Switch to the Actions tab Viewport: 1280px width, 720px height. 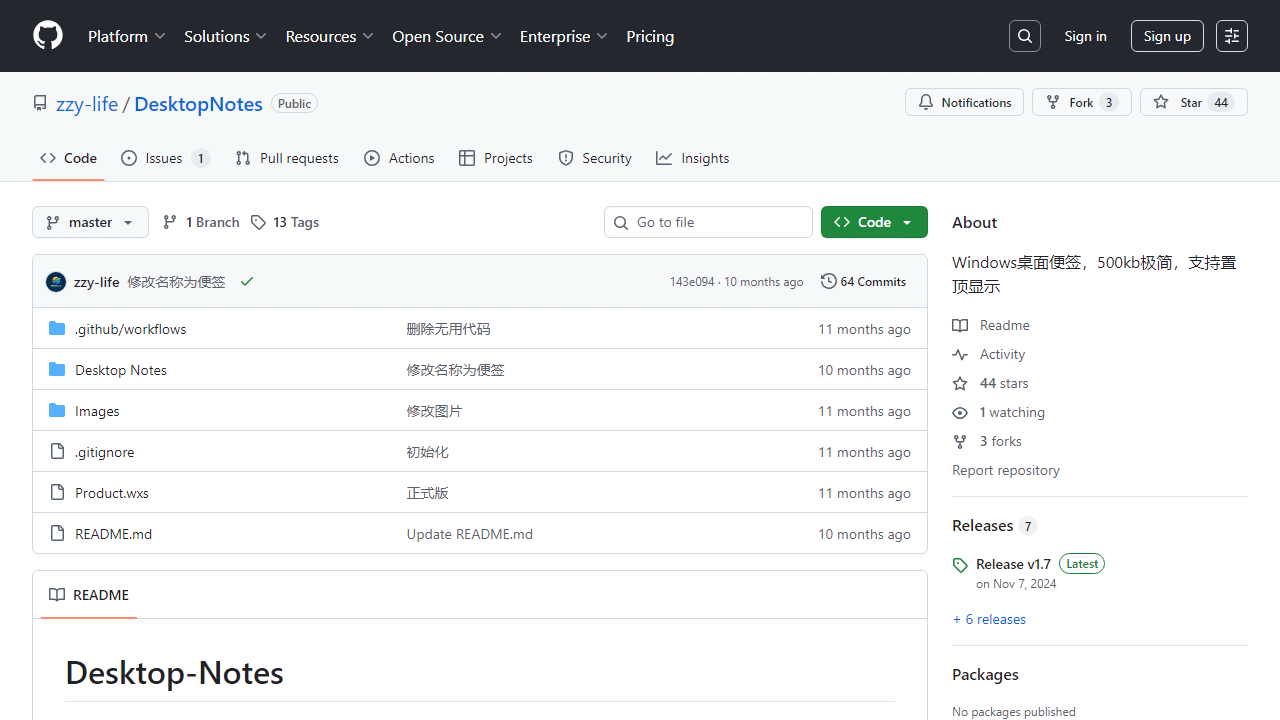click(399, 158)
